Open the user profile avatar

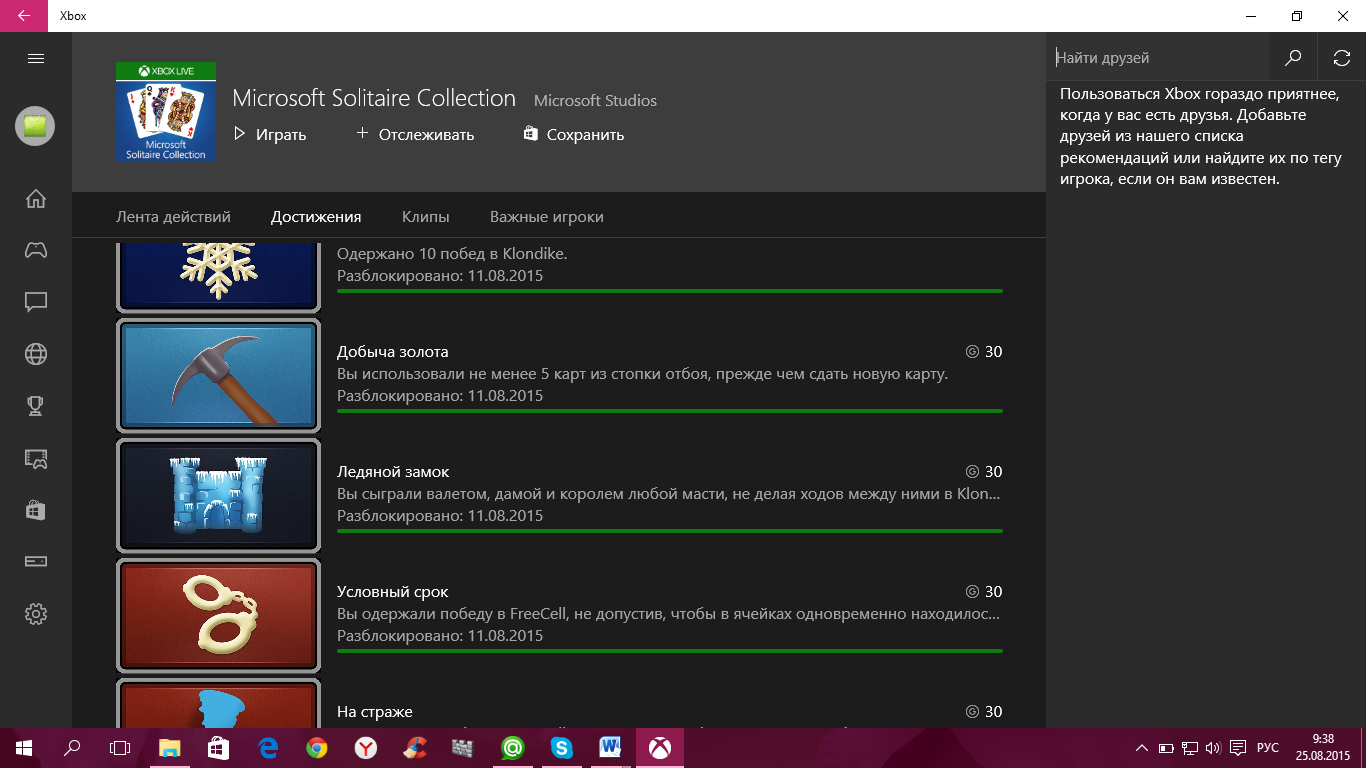[x=35, y=126]
